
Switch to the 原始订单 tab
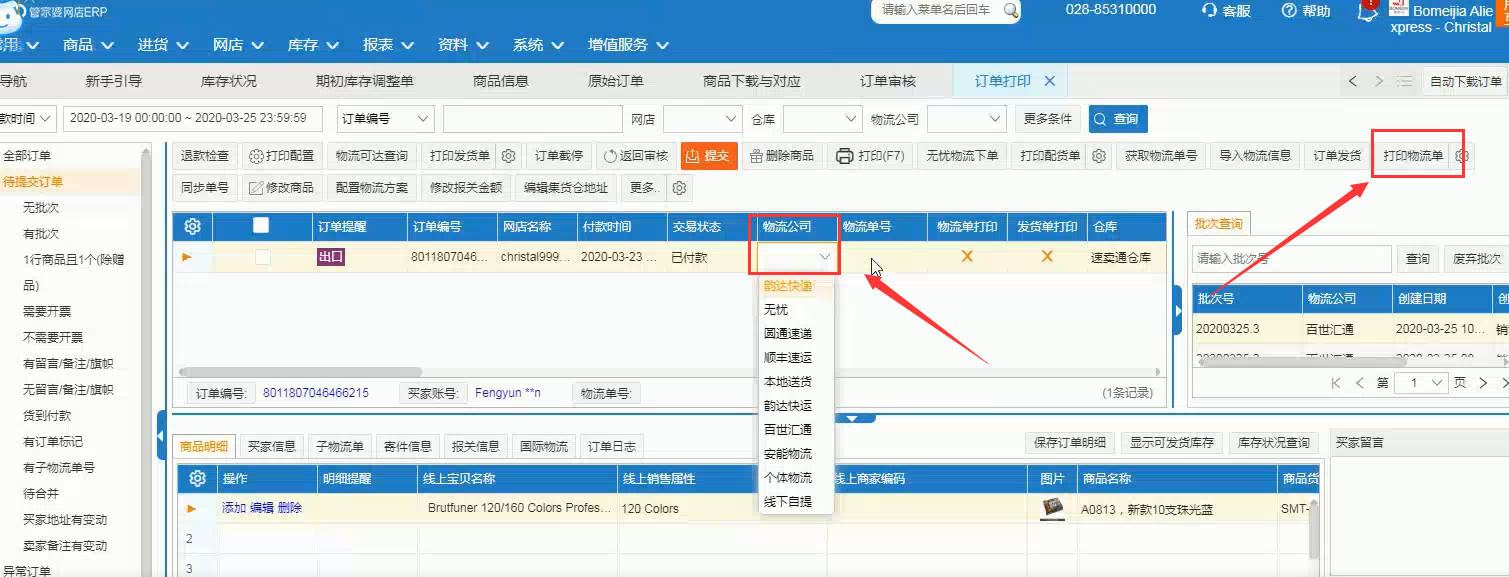coord(615,81)
